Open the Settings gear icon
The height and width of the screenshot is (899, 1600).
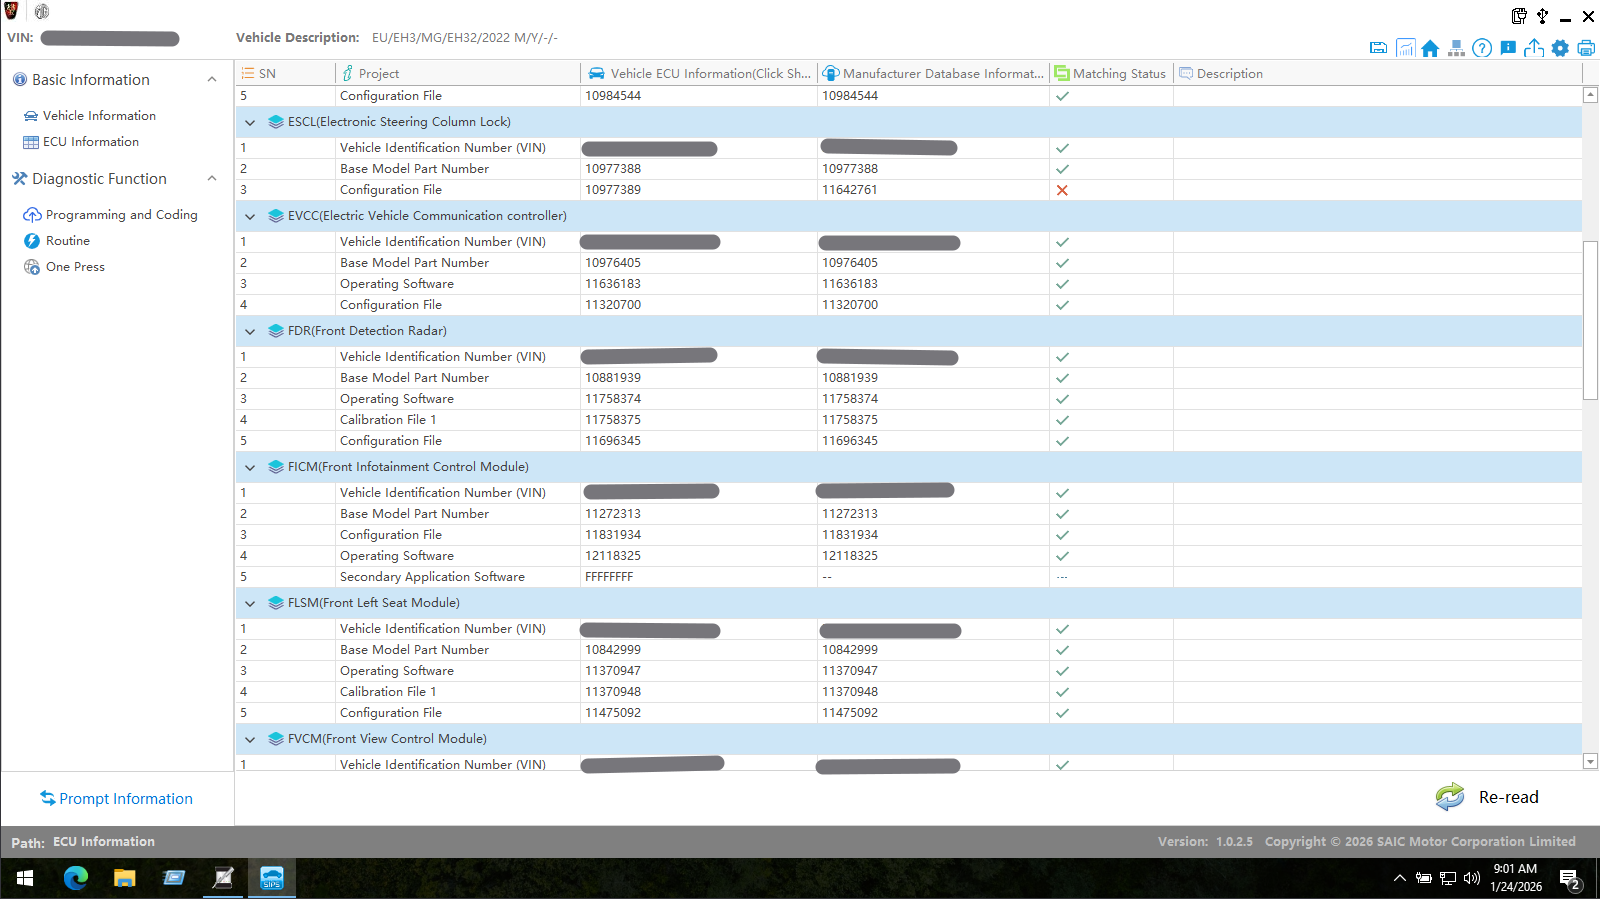point(1560,48)
